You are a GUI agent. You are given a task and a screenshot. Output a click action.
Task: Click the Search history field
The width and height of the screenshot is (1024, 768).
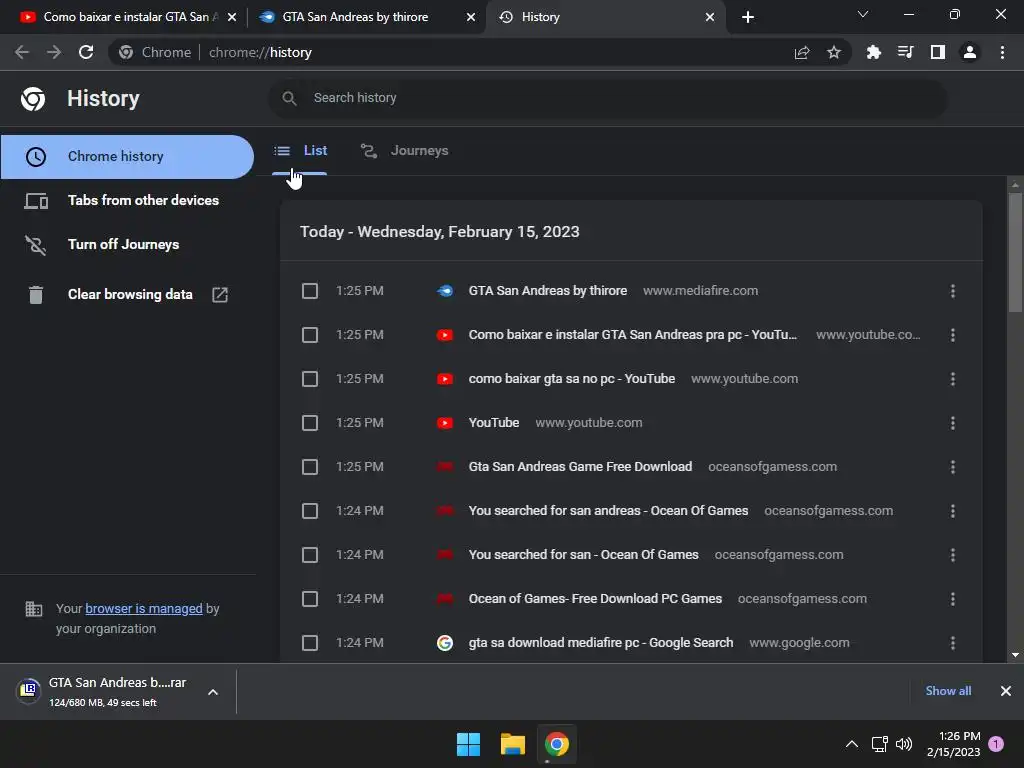click(607, 98)
